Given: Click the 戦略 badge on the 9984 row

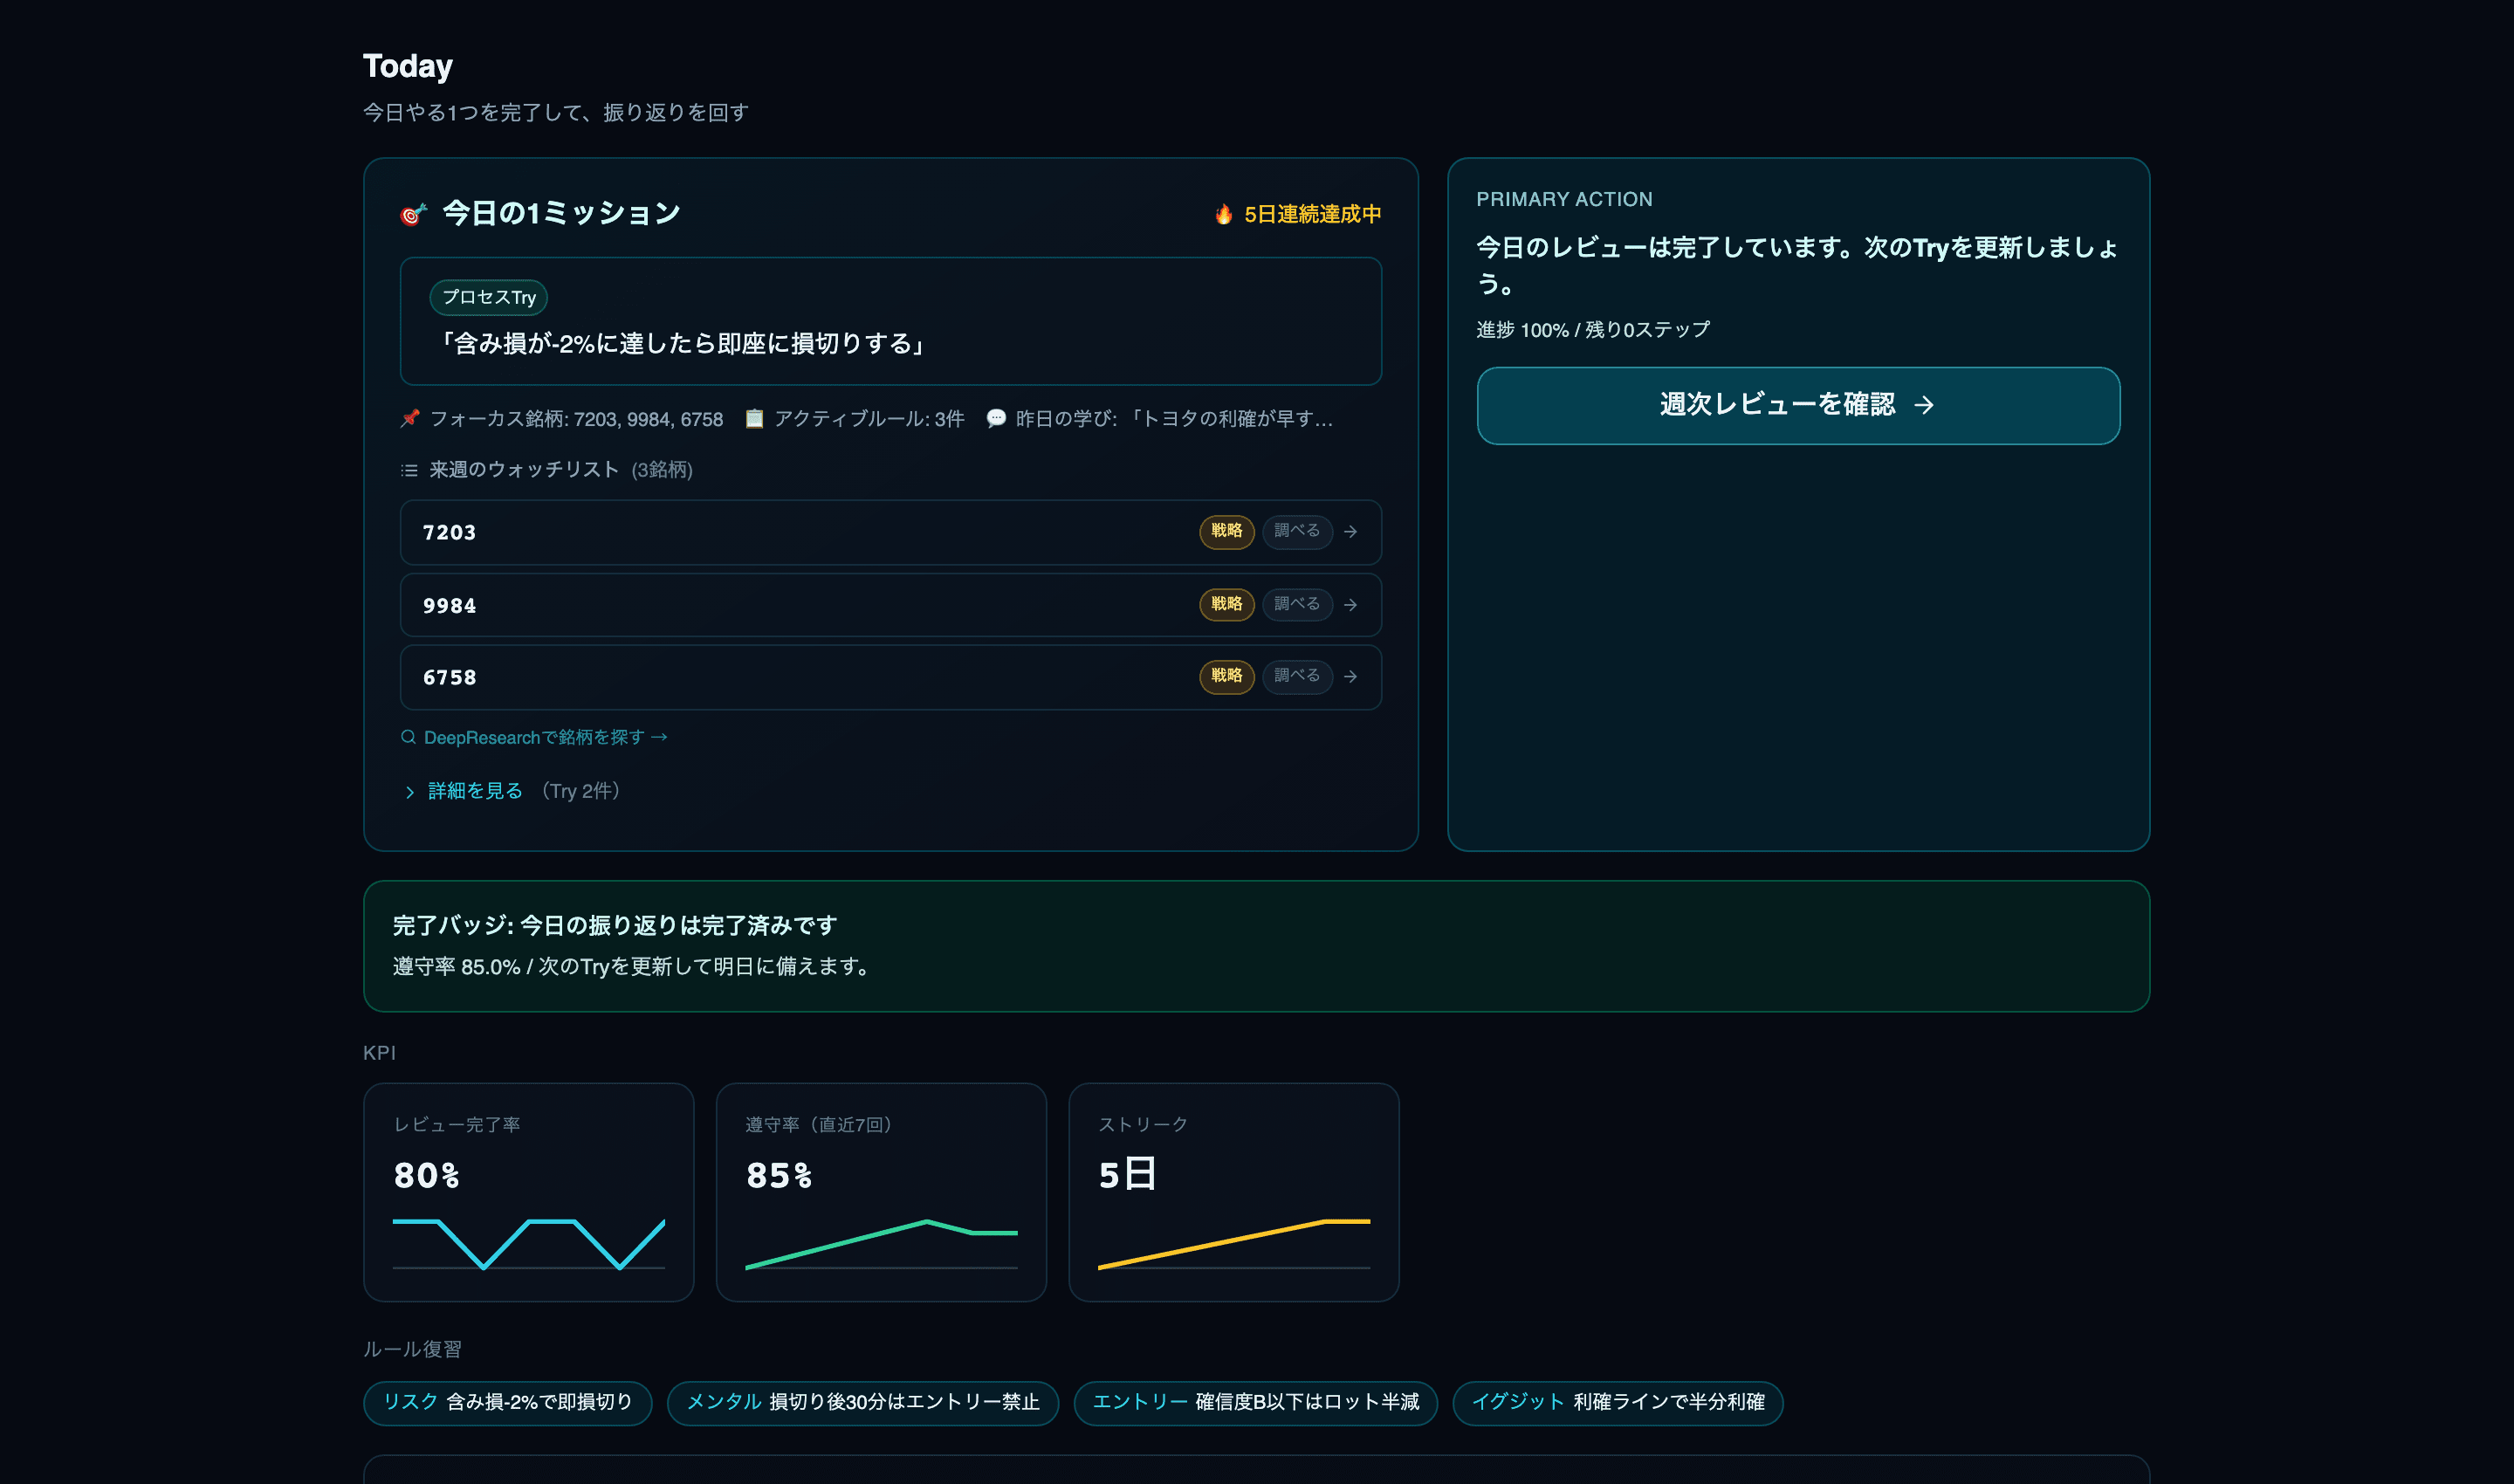Looking at the screenshot, I should click(x=1226, y=604).
